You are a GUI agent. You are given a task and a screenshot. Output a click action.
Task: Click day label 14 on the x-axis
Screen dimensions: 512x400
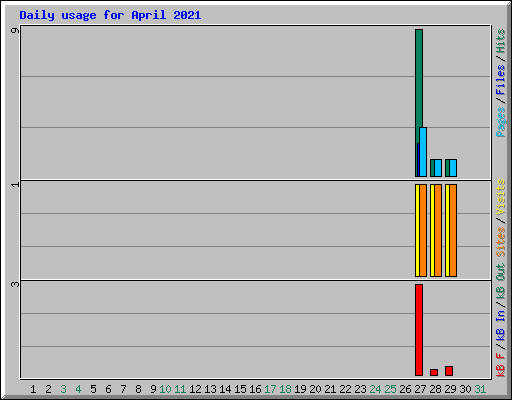[x=225, y=389]
